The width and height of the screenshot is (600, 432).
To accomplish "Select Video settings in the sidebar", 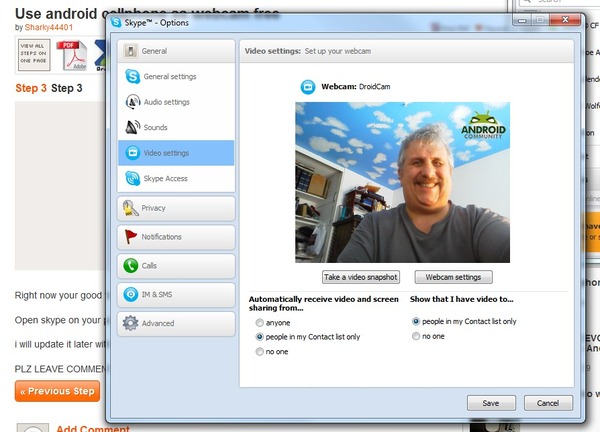I will [176, 153].
